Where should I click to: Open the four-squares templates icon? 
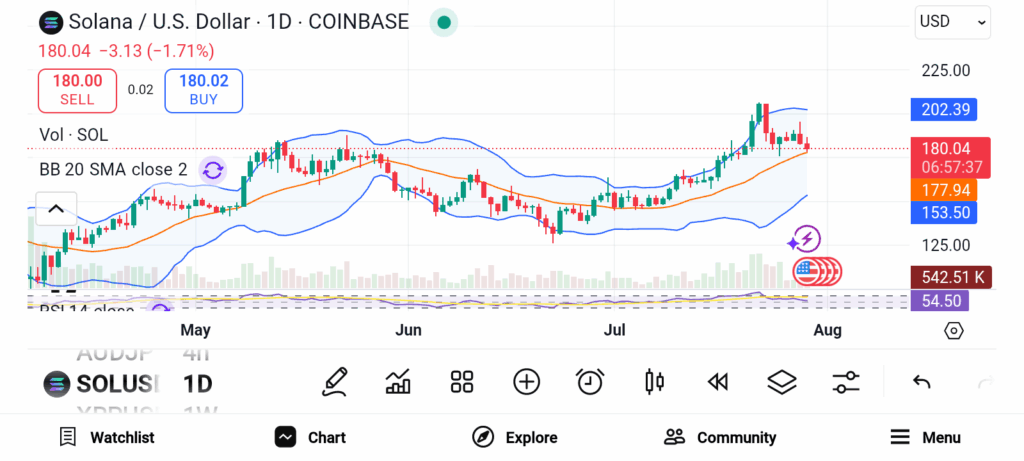461,381
